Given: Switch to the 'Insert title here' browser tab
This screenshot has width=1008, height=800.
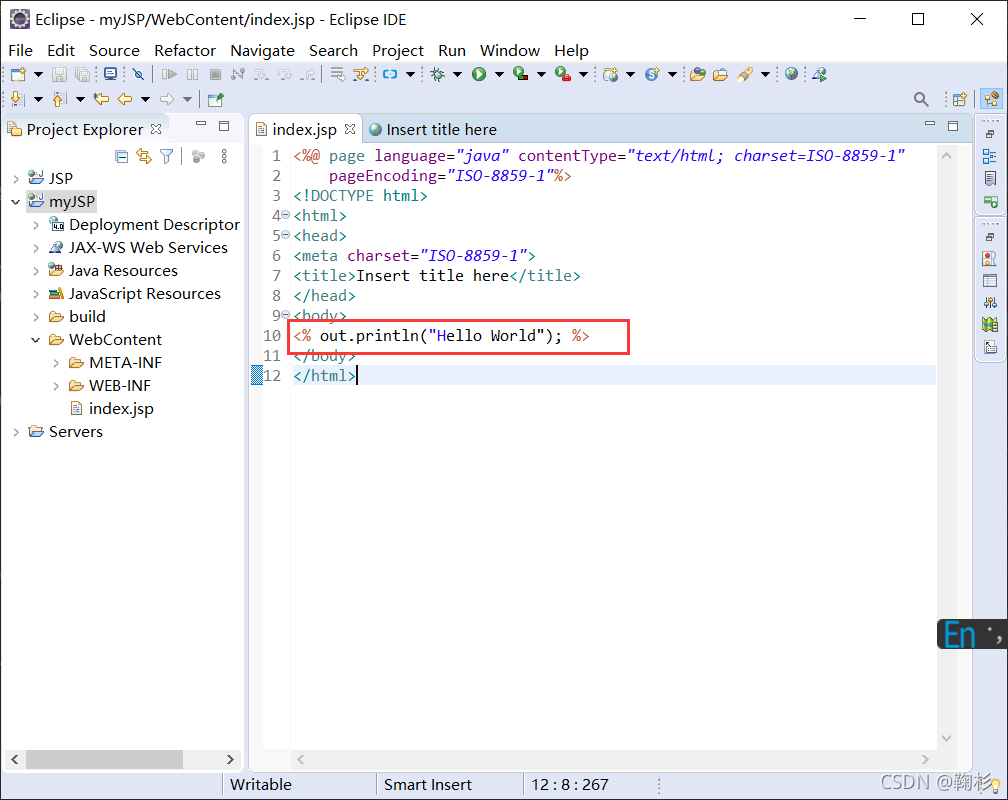Looking at the screenshot, I should pos(433,130).
